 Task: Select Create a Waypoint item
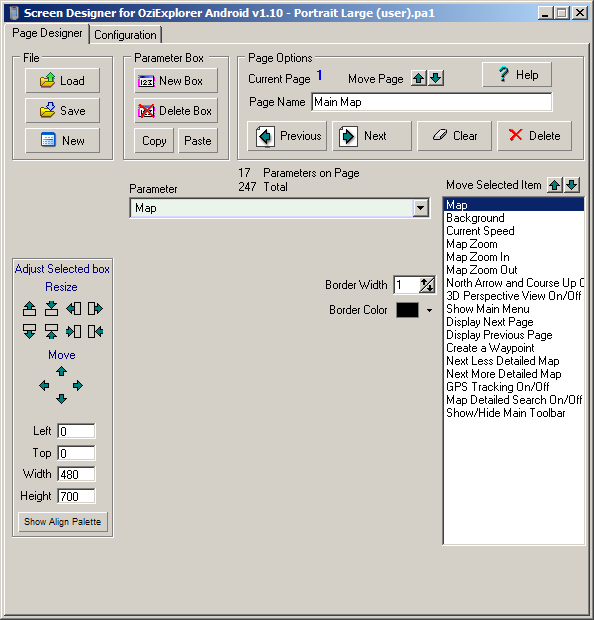[x=514, y=348]
